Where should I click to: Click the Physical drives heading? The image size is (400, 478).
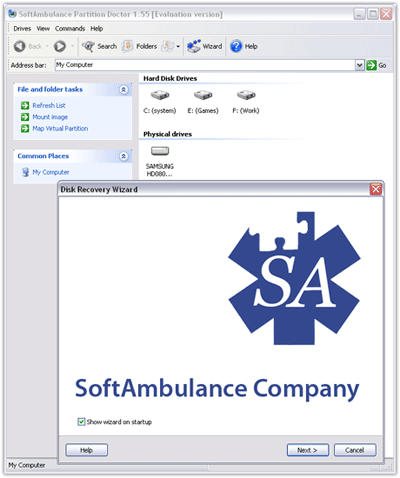click(168, 134)
